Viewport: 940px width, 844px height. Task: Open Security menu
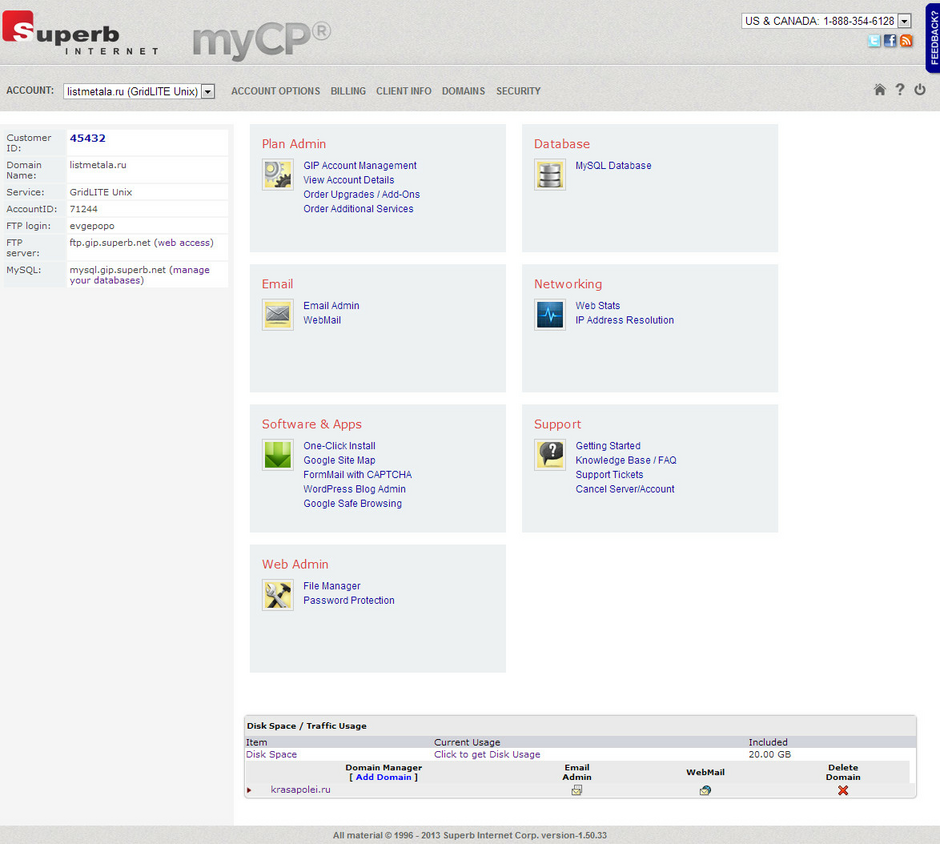point(519,91)
